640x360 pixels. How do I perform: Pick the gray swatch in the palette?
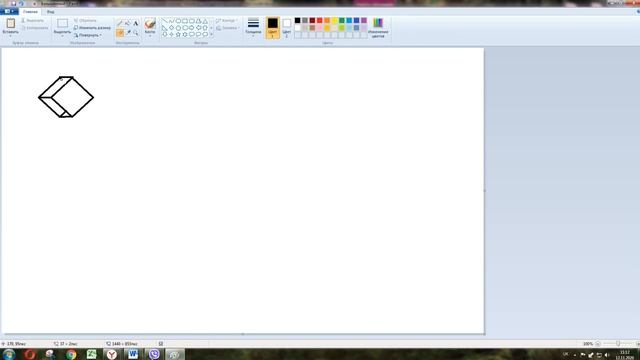pyautogui.click(x=305, y=20)
